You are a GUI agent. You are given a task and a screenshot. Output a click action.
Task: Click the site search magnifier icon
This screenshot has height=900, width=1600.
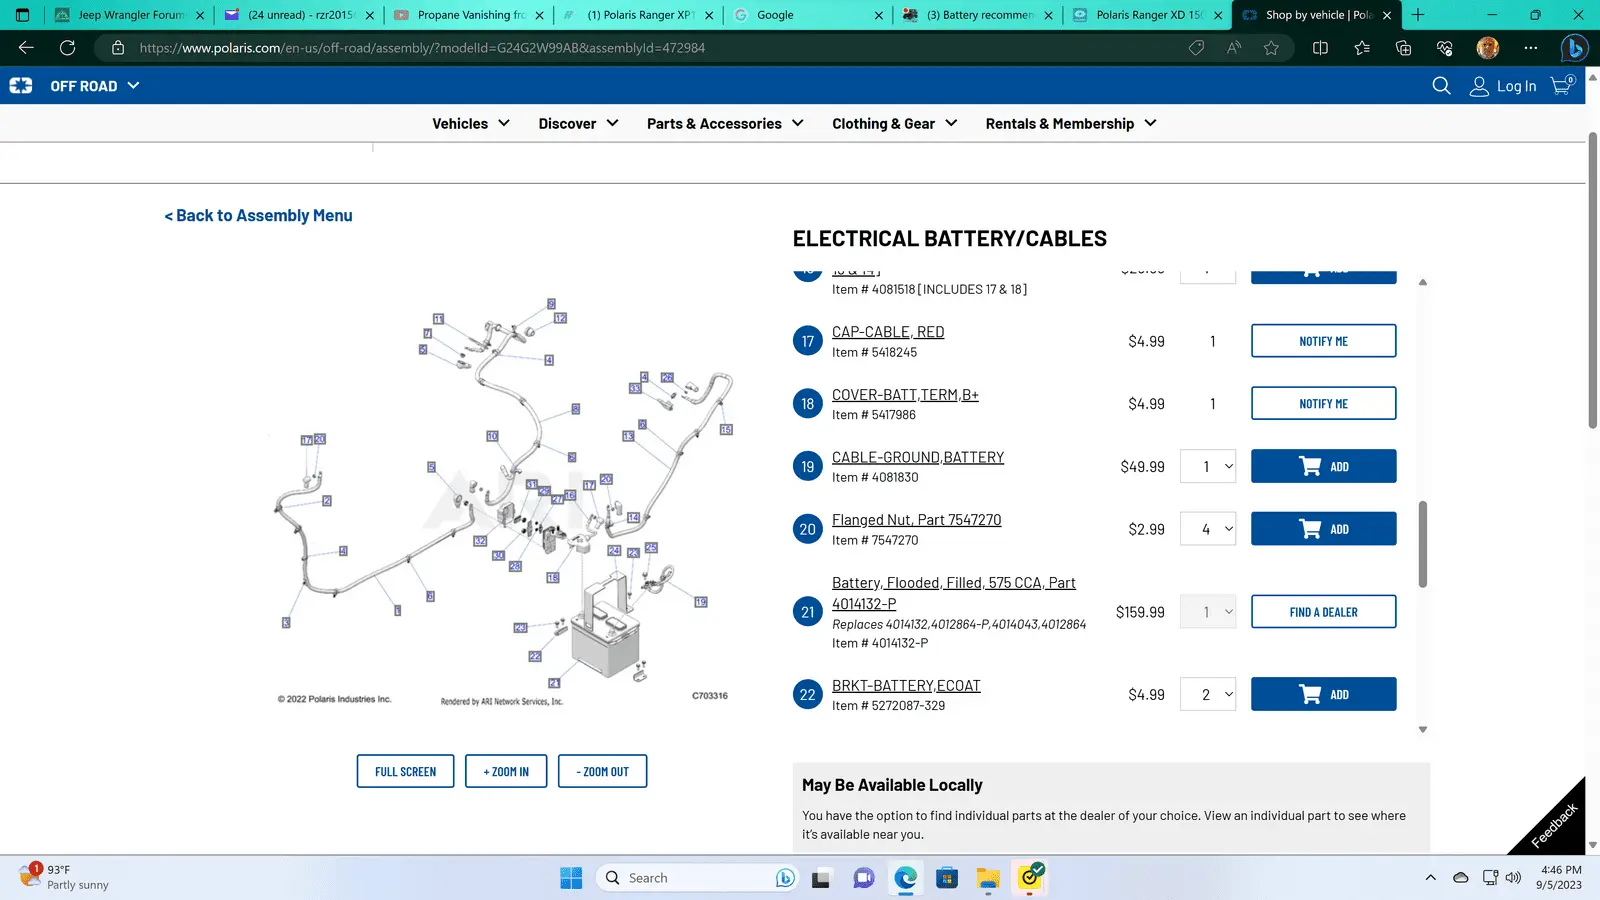click(1441, 86)
